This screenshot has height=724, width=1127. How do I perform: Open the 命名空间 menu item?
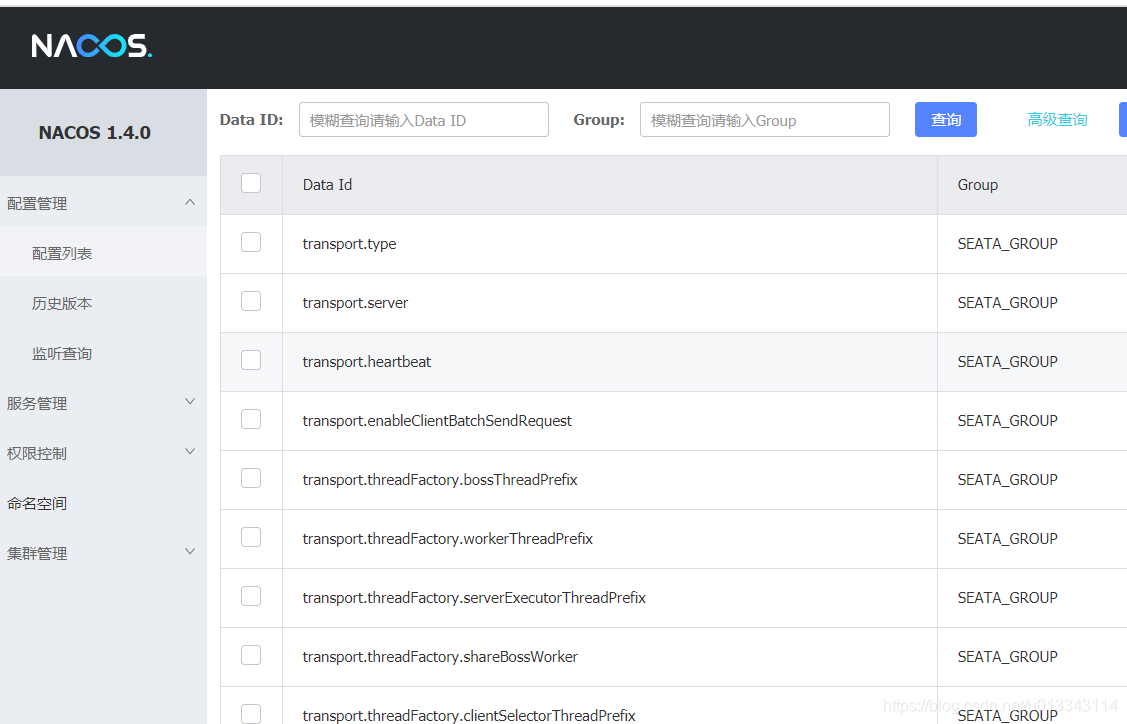(37, 503)
